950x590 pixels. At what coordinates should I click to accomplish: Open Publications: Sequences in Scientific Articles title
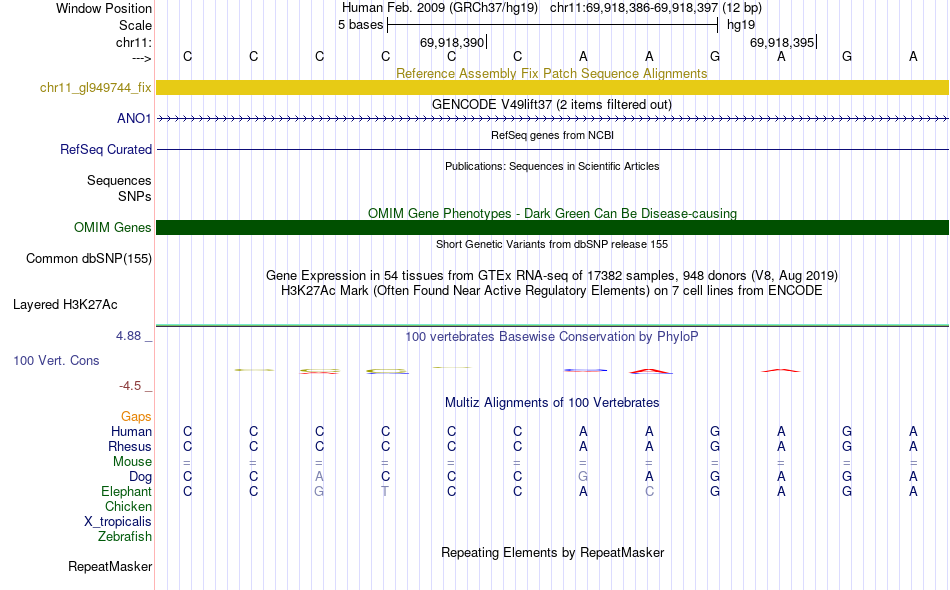(552, 166)
